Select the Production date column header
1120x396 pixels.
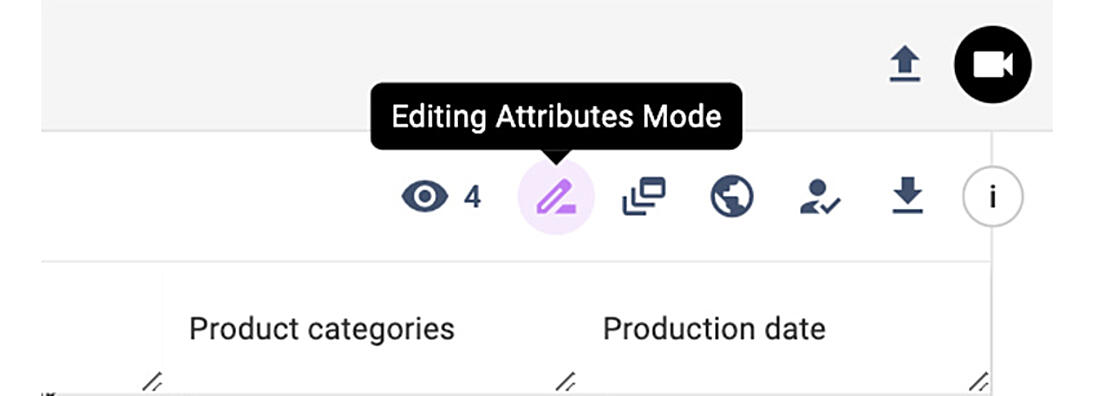point(714,329)
